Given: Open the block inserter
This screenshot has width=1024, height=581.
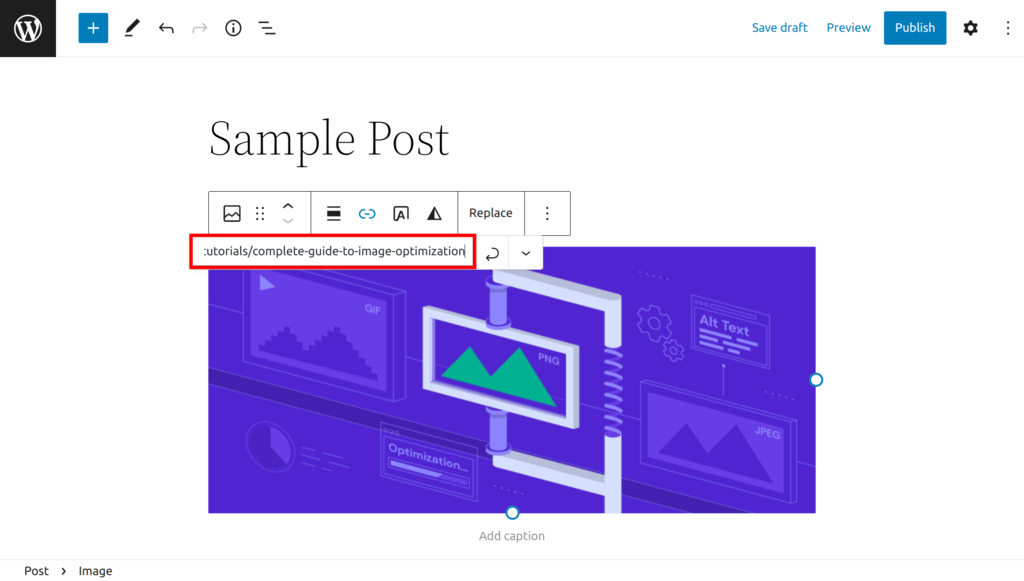Looking at the screenshot, I should coord(92,27).
